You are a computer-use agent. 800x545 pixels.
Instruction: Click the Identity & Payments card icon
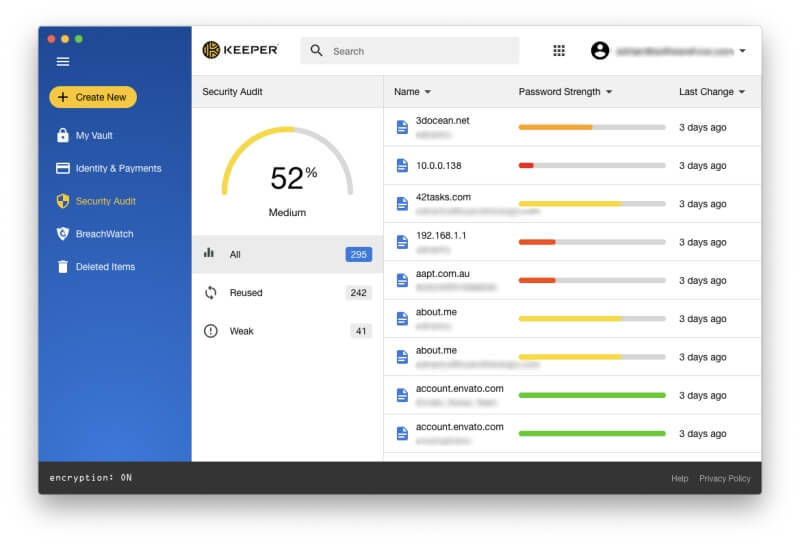62,168
